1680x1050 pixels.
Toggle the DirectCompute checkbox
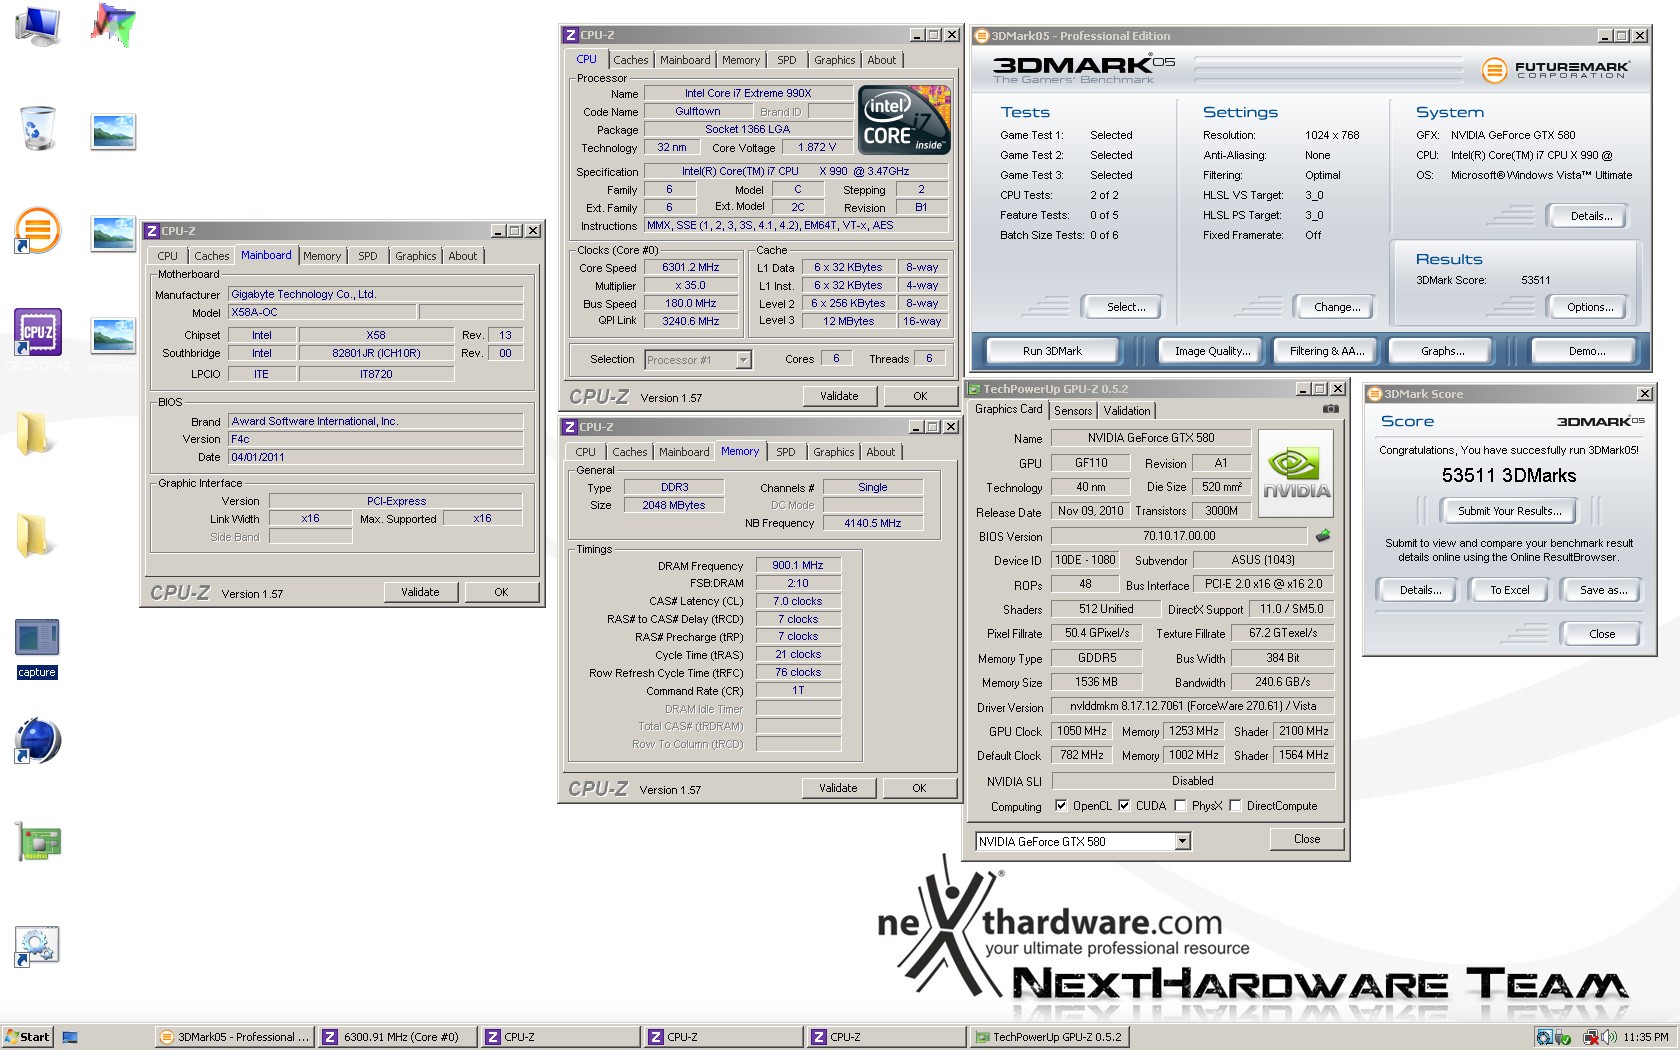pyautogui.click(x=1235, y=806)
